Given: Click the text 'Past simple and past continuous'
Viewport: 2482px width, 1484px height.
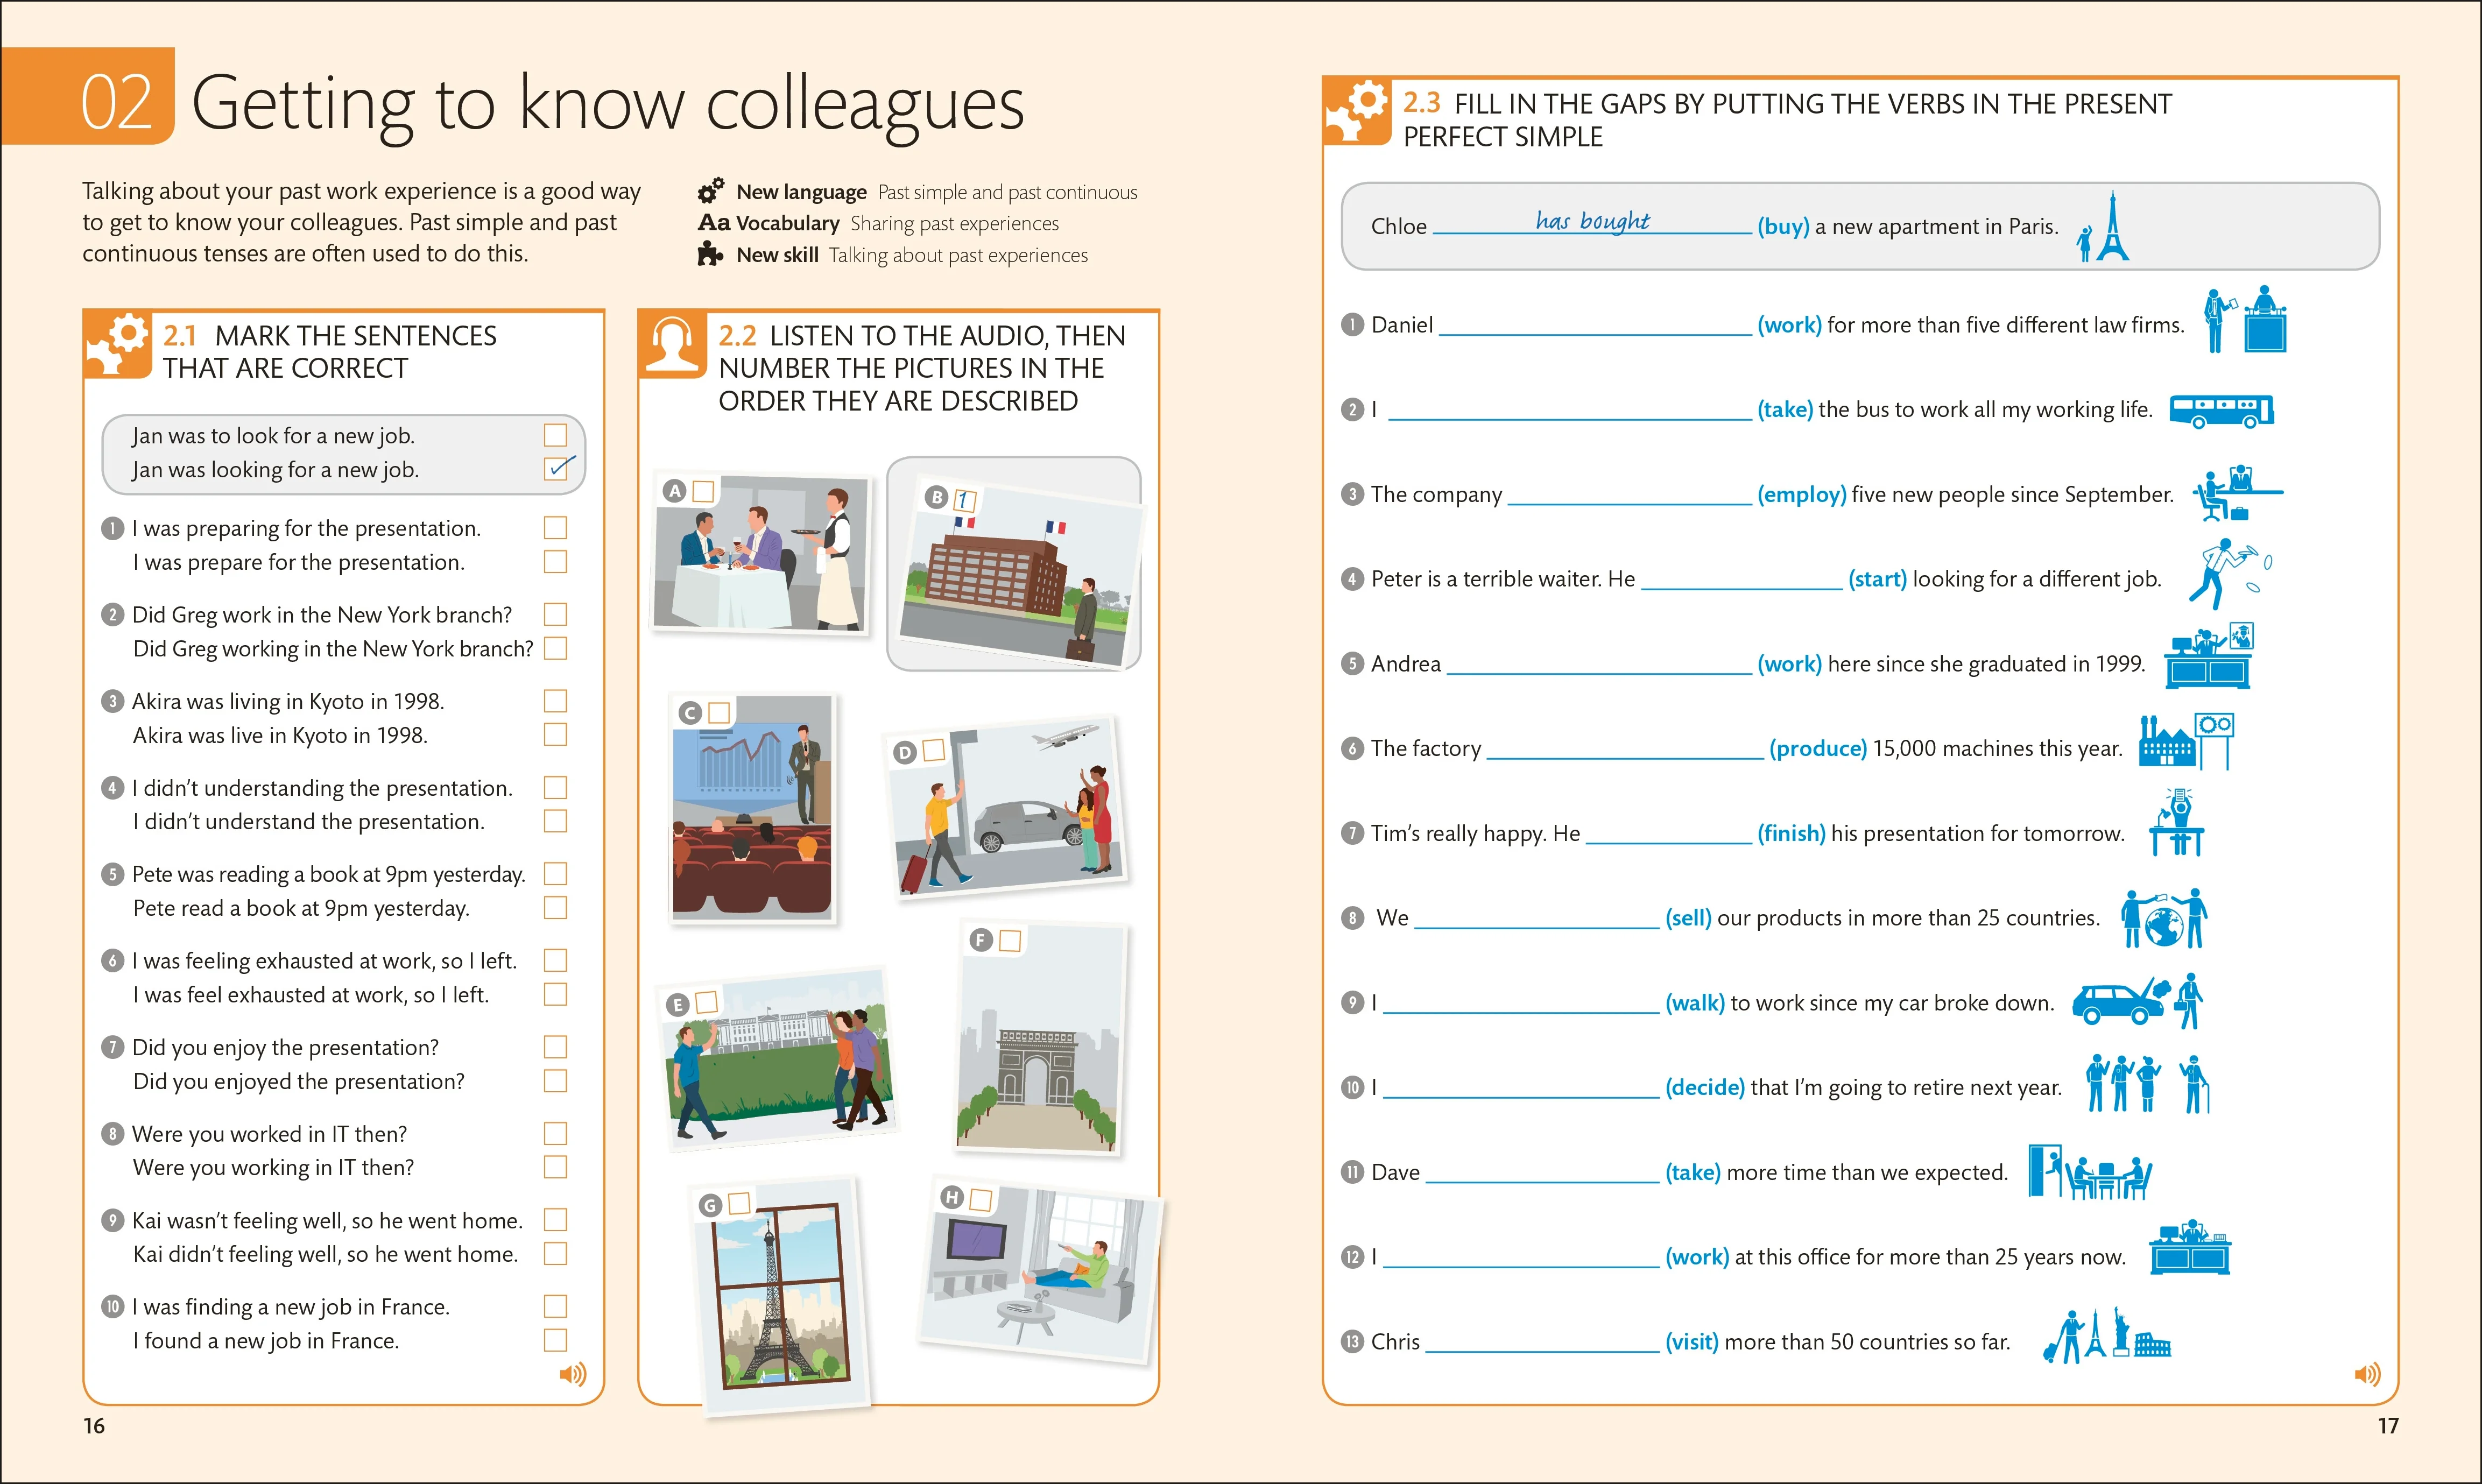Looking at the screenshot, I should point(1008,192).
